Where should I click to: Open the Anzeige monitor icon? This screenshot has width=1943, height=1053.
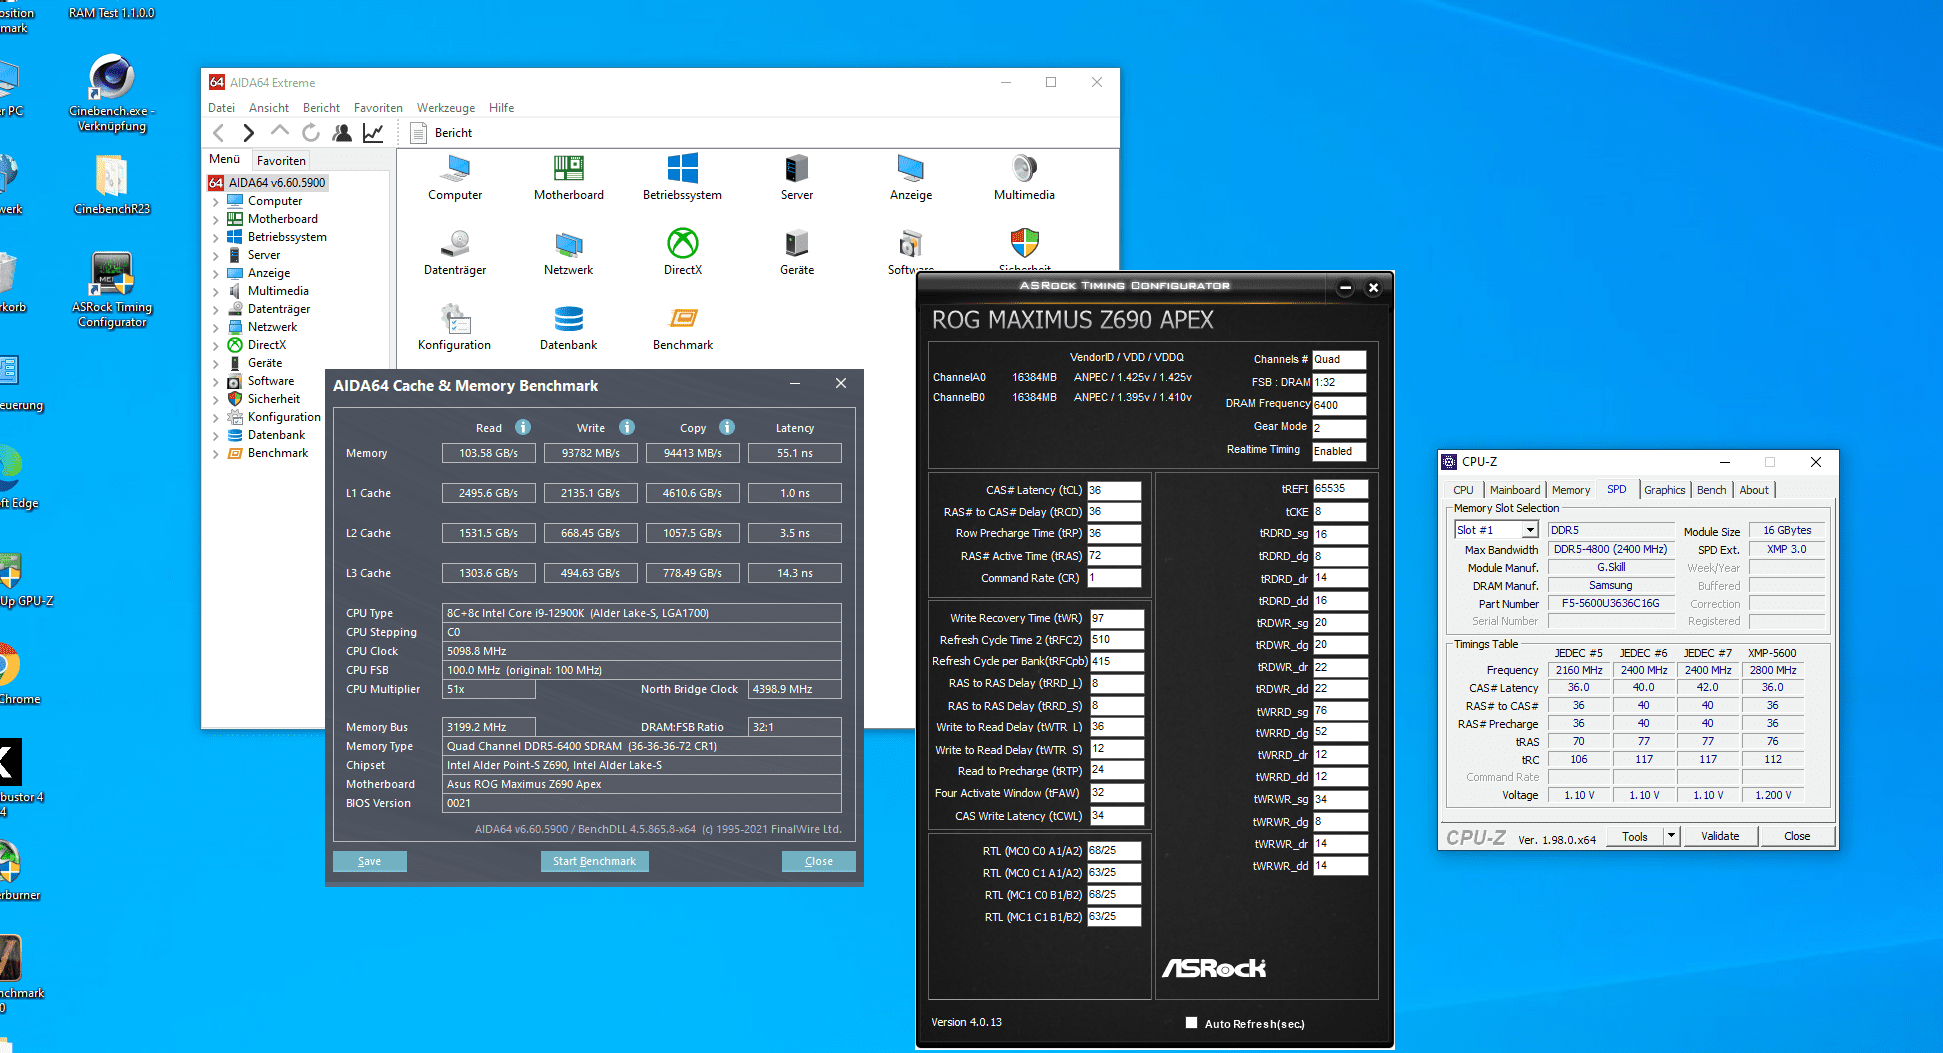(x=910, y=179)
